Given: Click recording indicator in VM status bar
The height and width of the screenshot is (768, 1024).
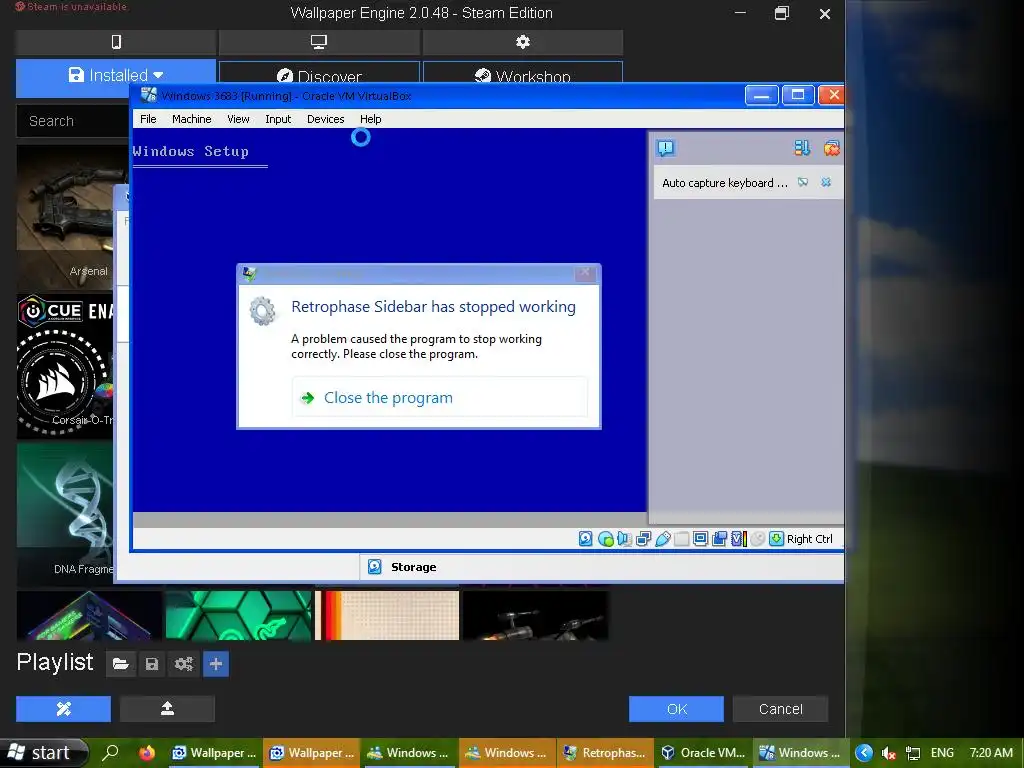Looking at the screenshot, I should click(719, 539).
